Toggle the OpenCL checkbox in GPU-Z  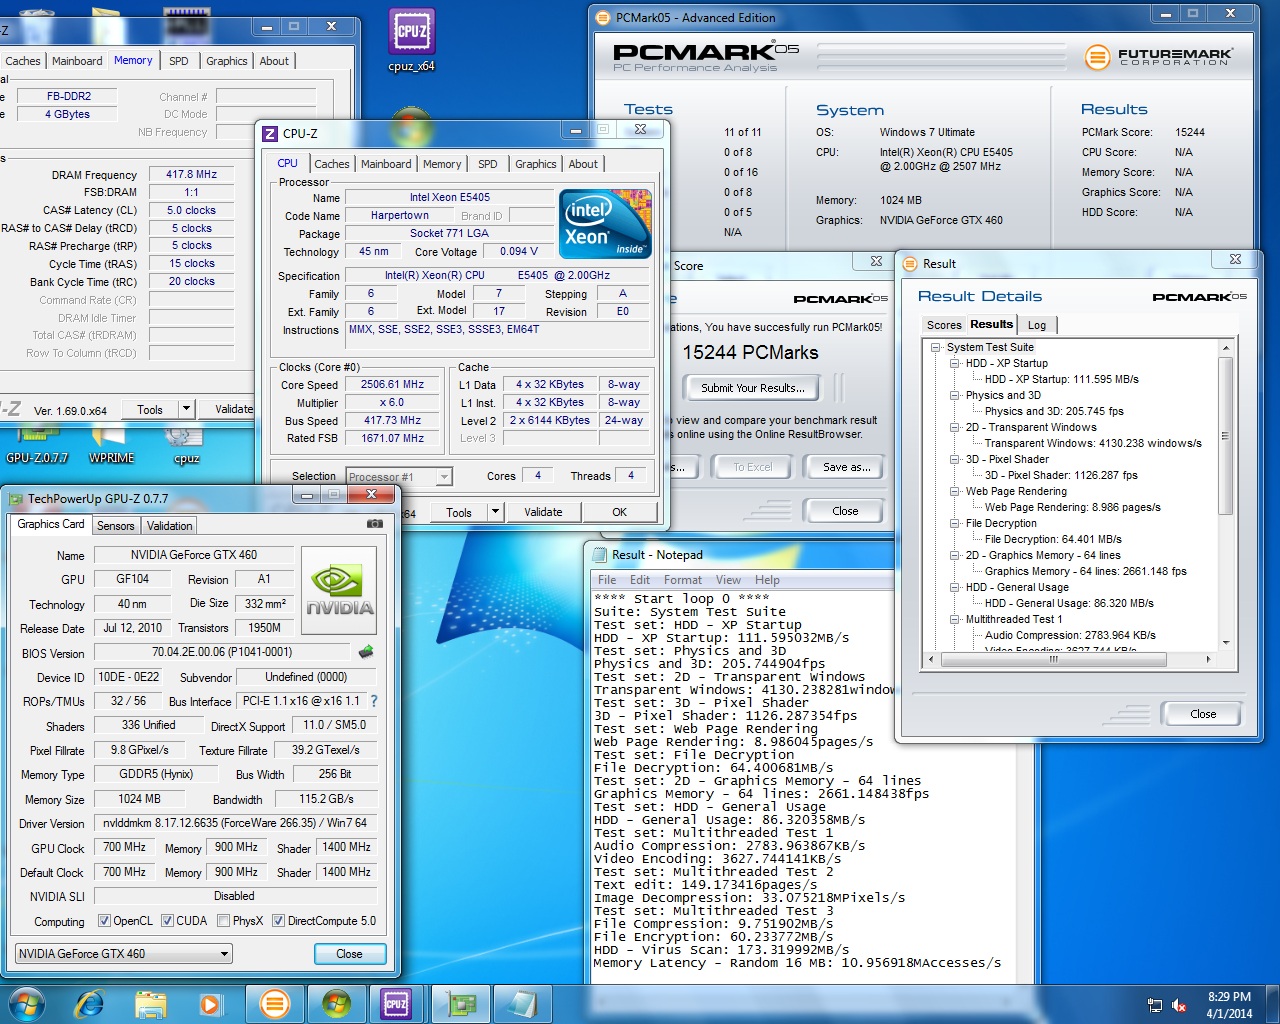point(104,921)
